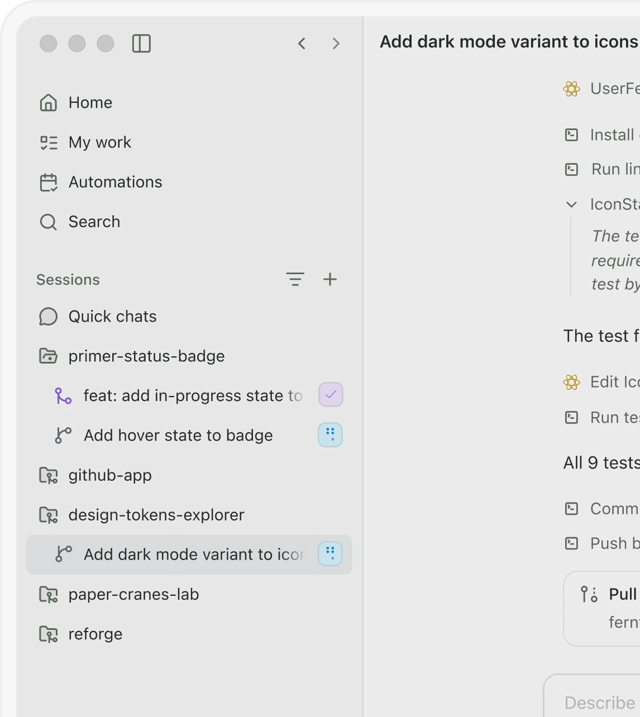Go back with the left arrow
The image size is (640, 717).
coord(302,43)
